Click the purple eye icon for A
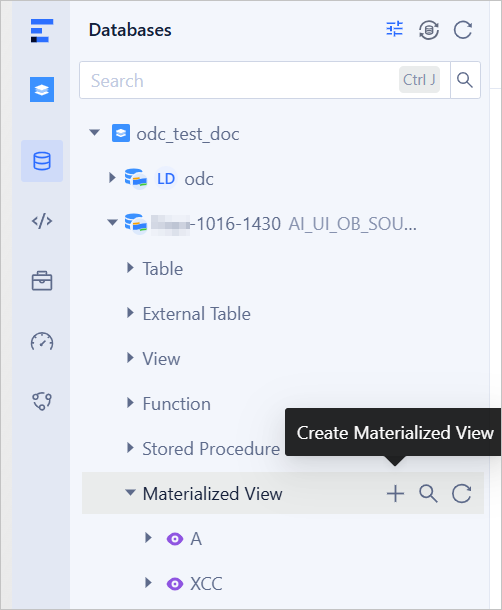 coord(175,539)
